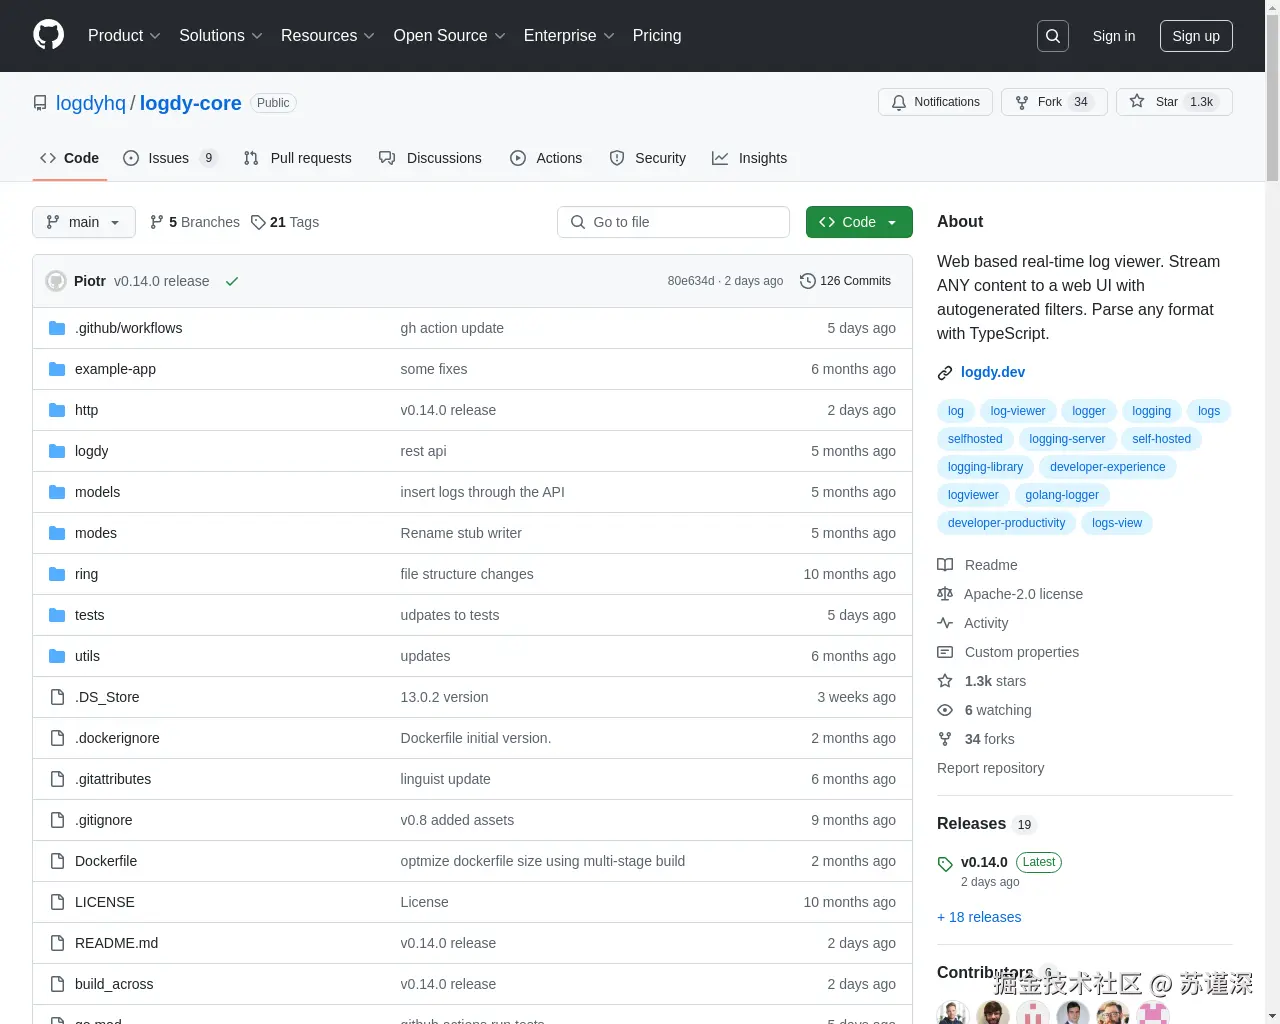Click the file icon next to .DS_Store

point(57,697)
